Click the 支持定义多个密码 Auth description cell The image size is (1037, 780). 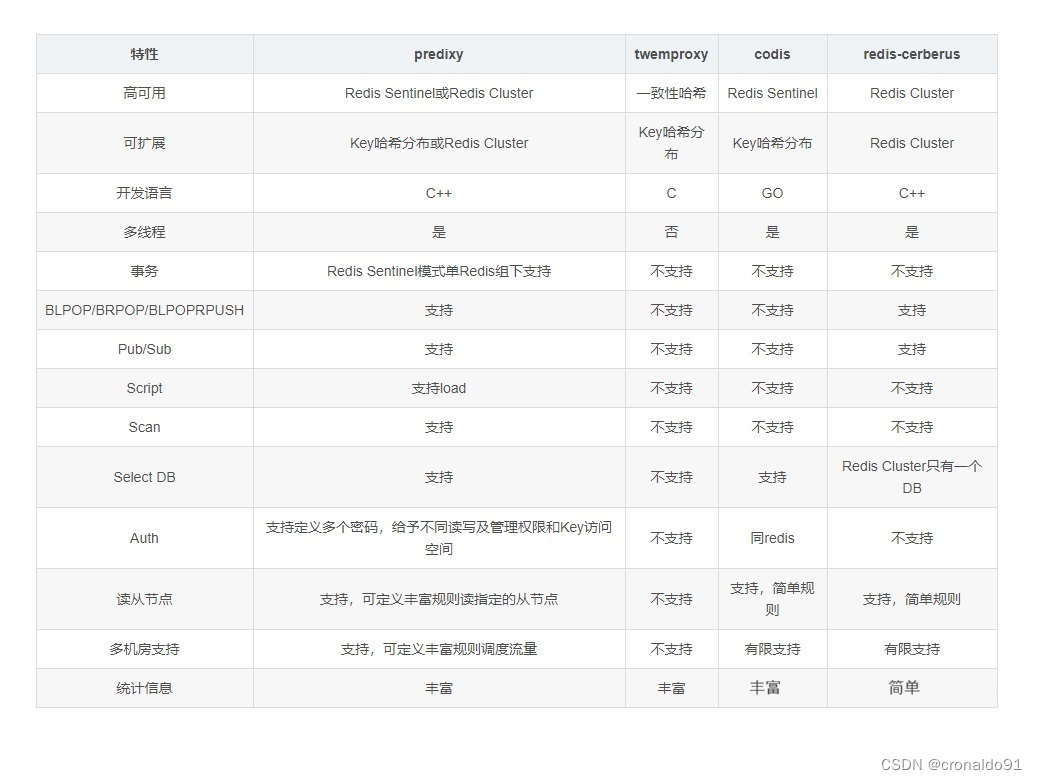438,538
